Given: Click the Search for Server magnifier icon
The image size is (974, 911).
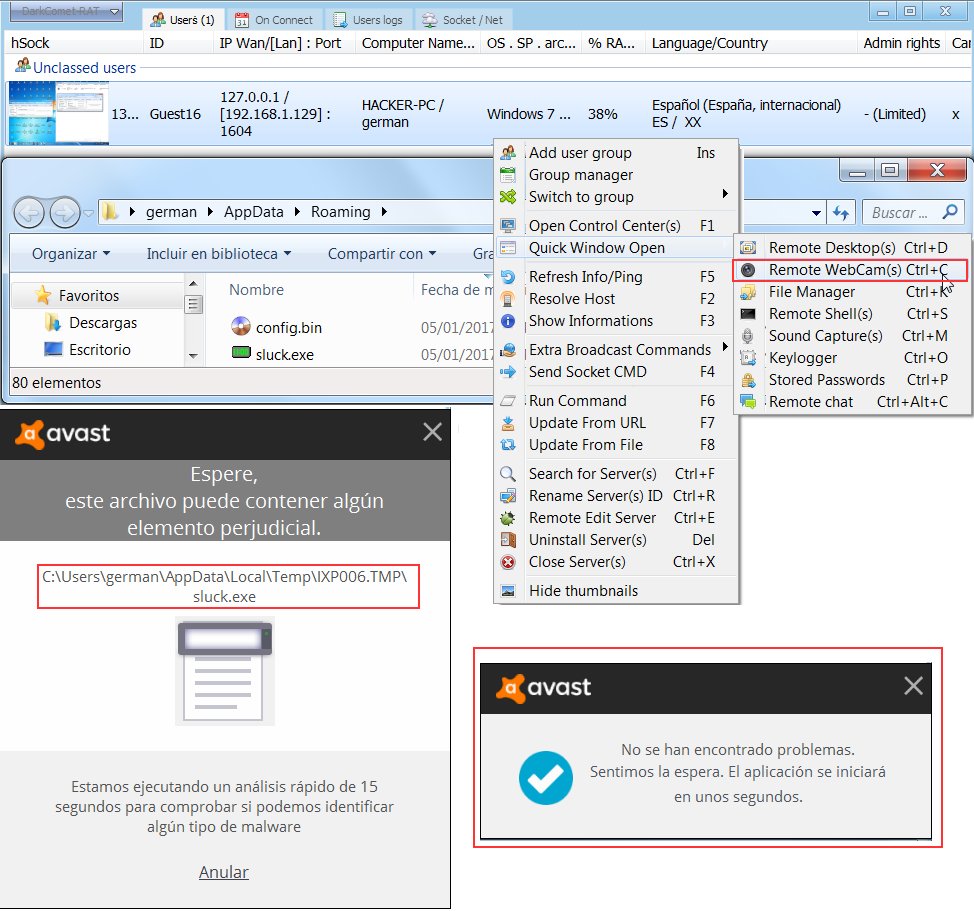Looking at the screenshot, I should pyautogui.click(x=508, y=474).
